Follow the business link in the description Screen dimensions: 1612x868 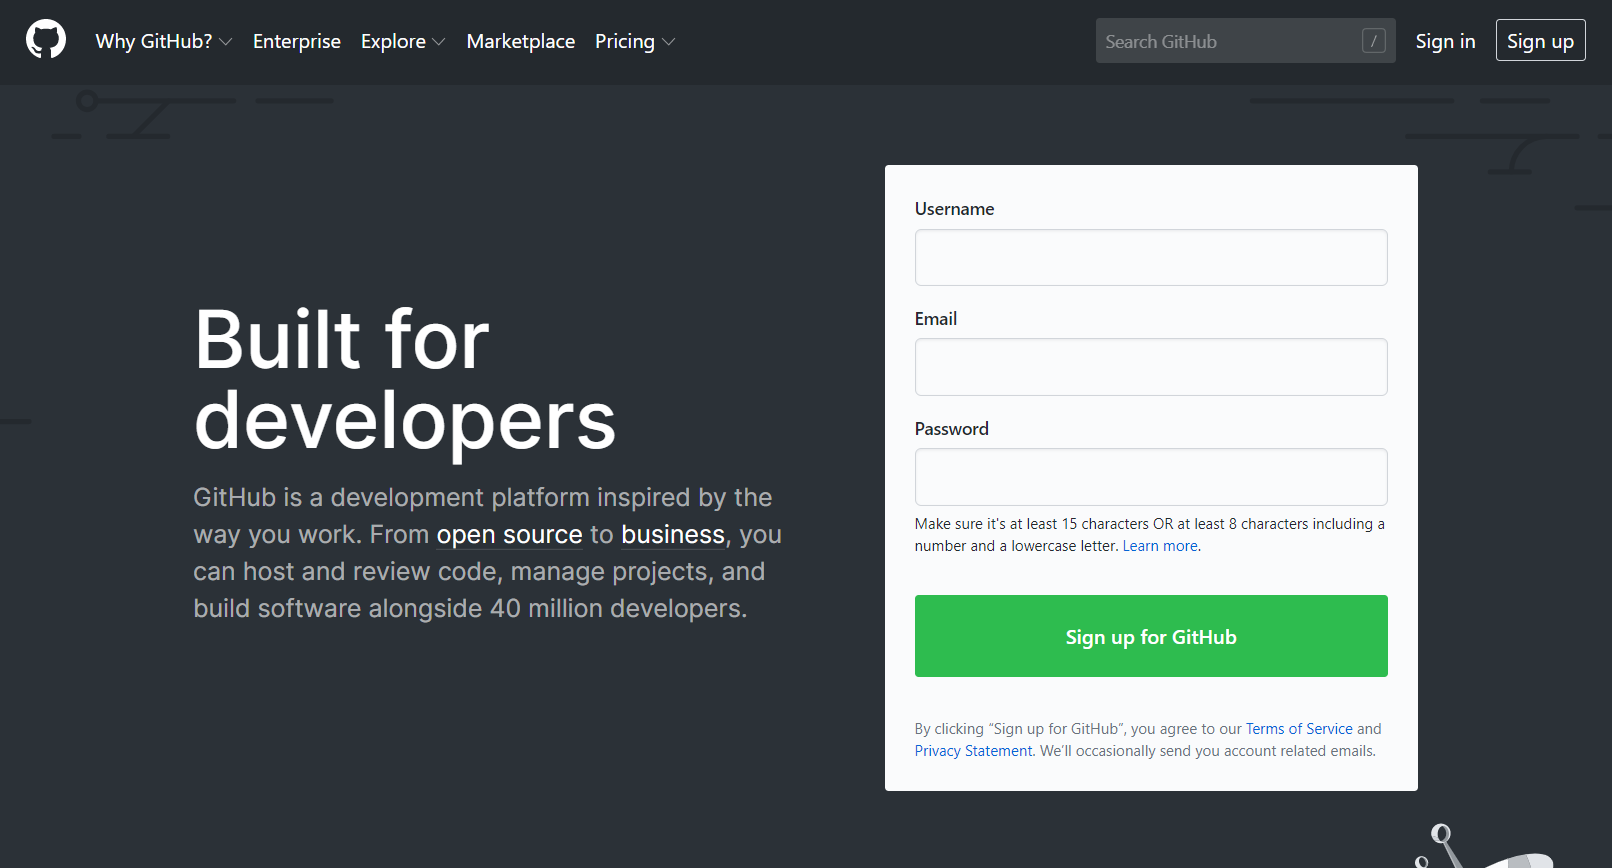673,535
